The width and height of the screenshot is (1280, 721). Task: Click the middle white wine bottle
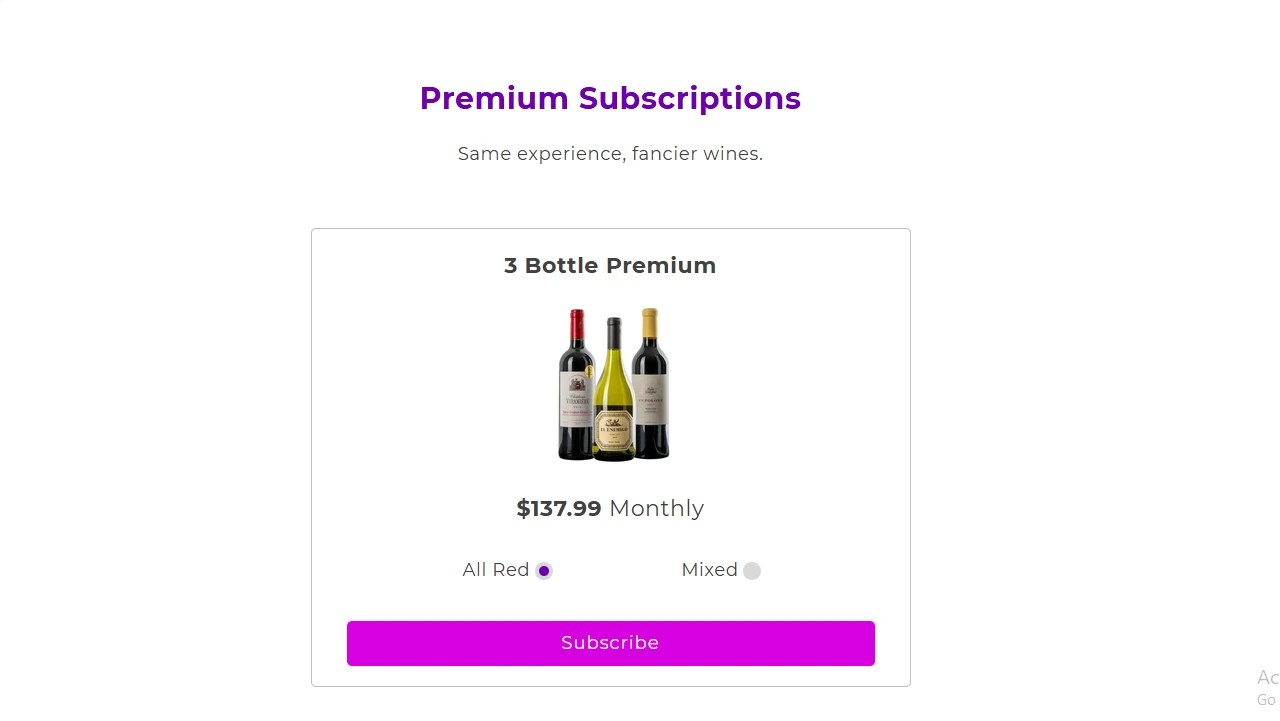(613, 400)
